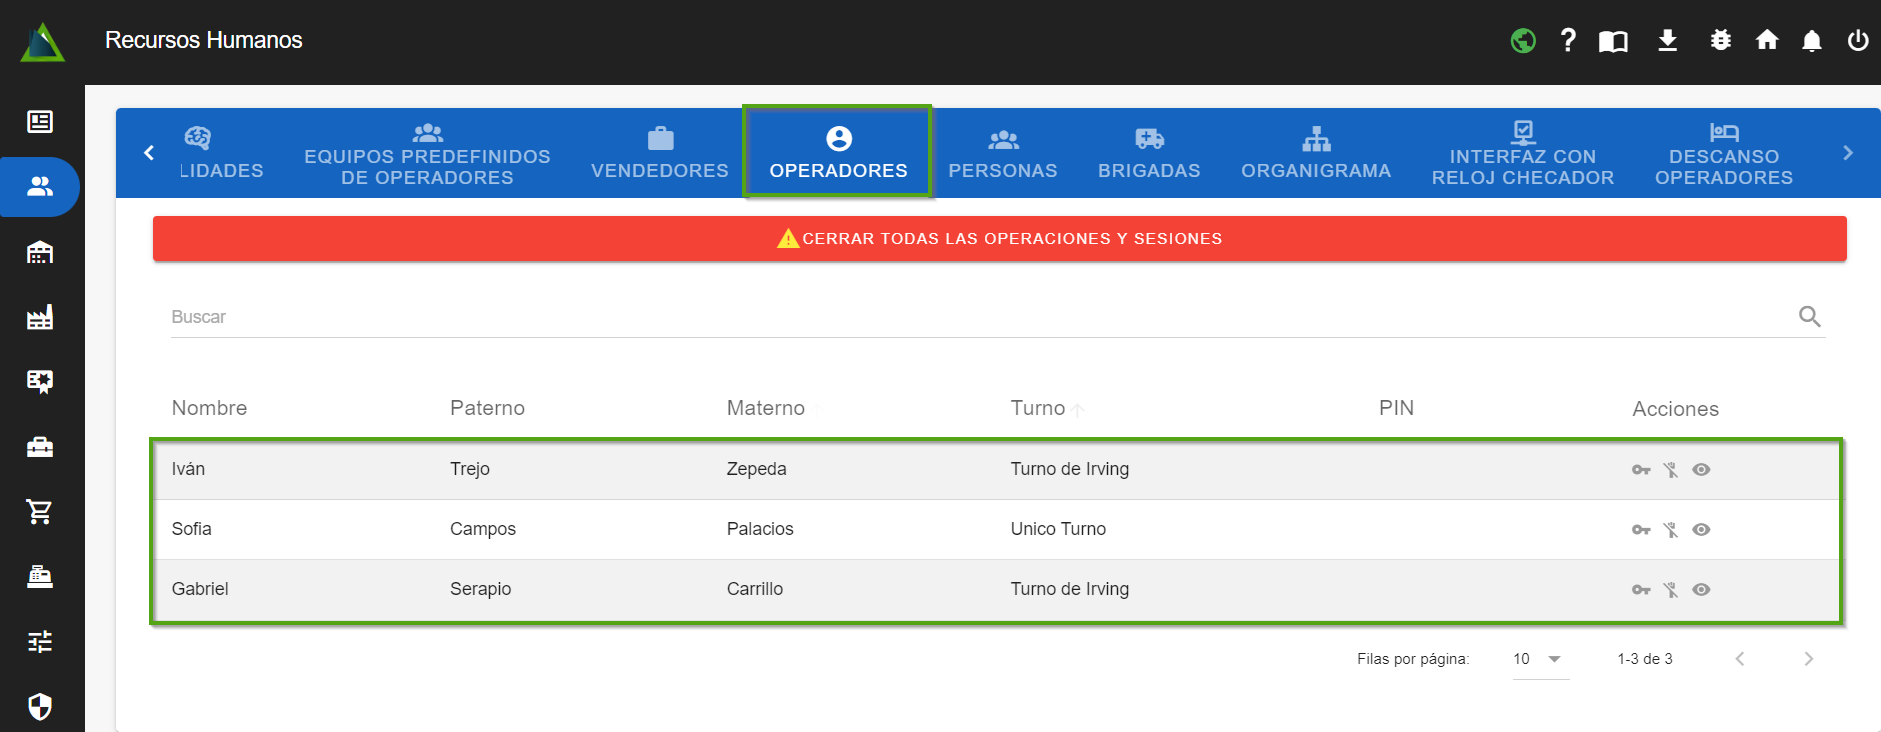View details of Iván with eye icon
The image size is (1881, 732).
(x=1701, y=470)
